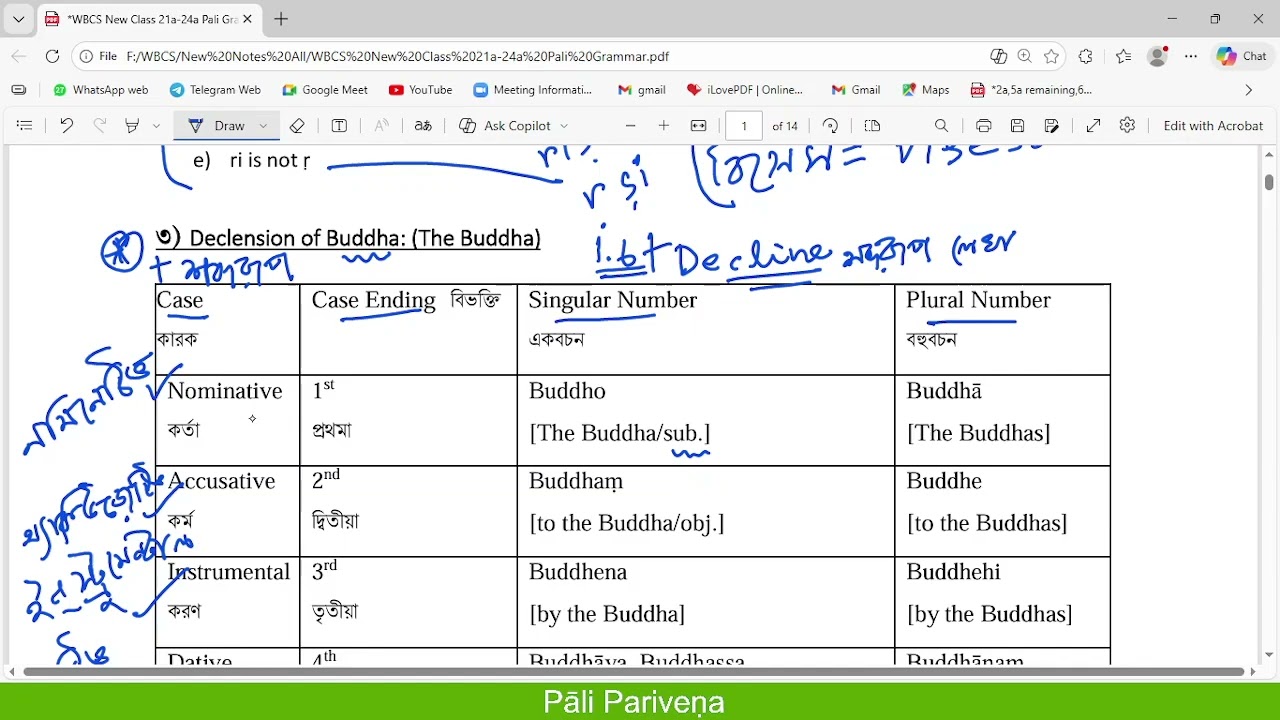The image size is (1280, 720).
Task: Zoom out the PDF
Action: point(630,126)
